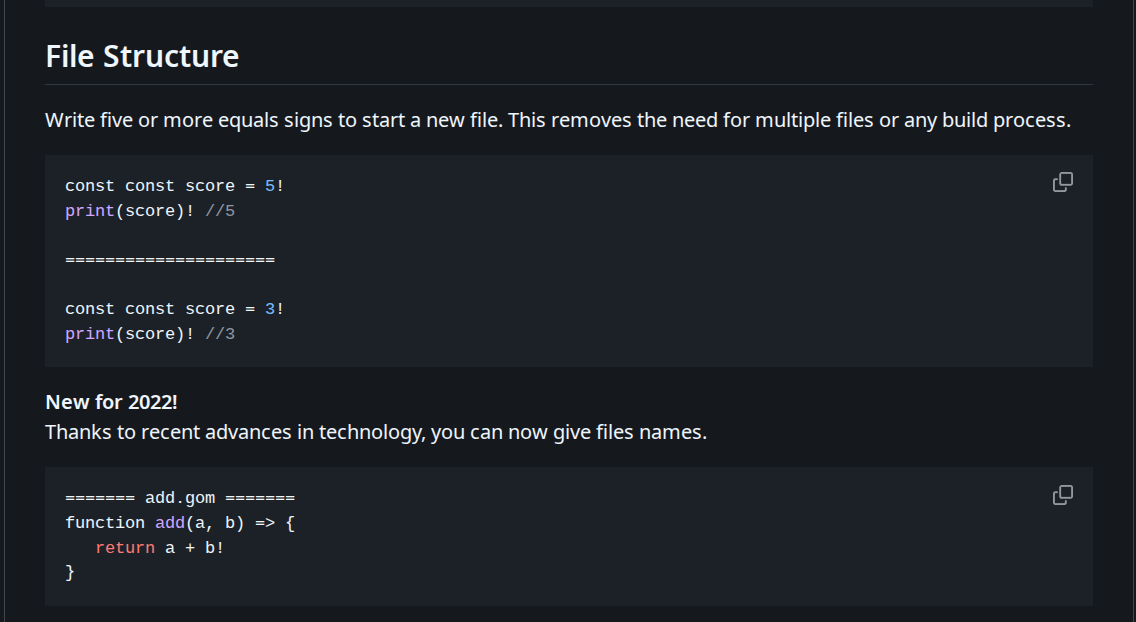
Task: Click the //3 comment in the code
Action: click(220, 335)
